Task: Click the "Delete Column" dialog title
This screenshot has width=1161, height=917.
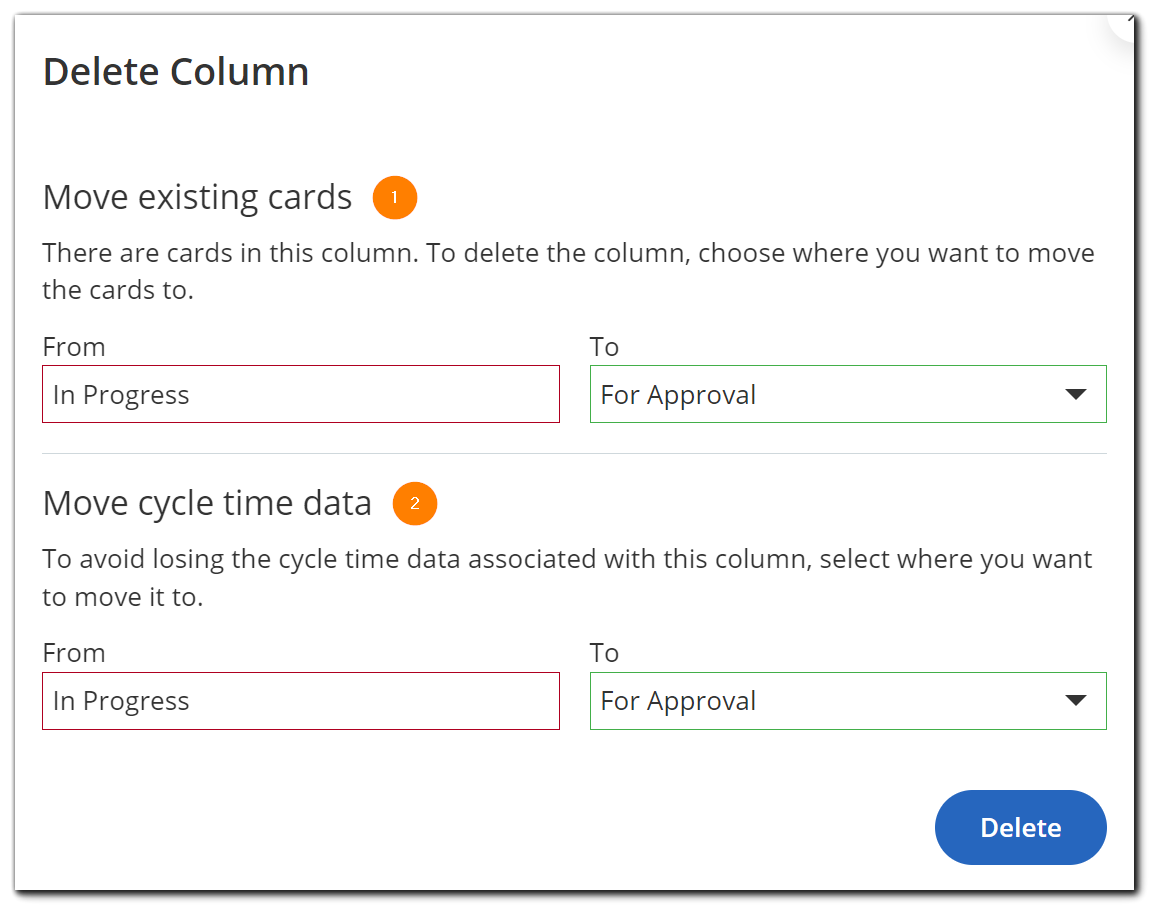Action: 175,71
